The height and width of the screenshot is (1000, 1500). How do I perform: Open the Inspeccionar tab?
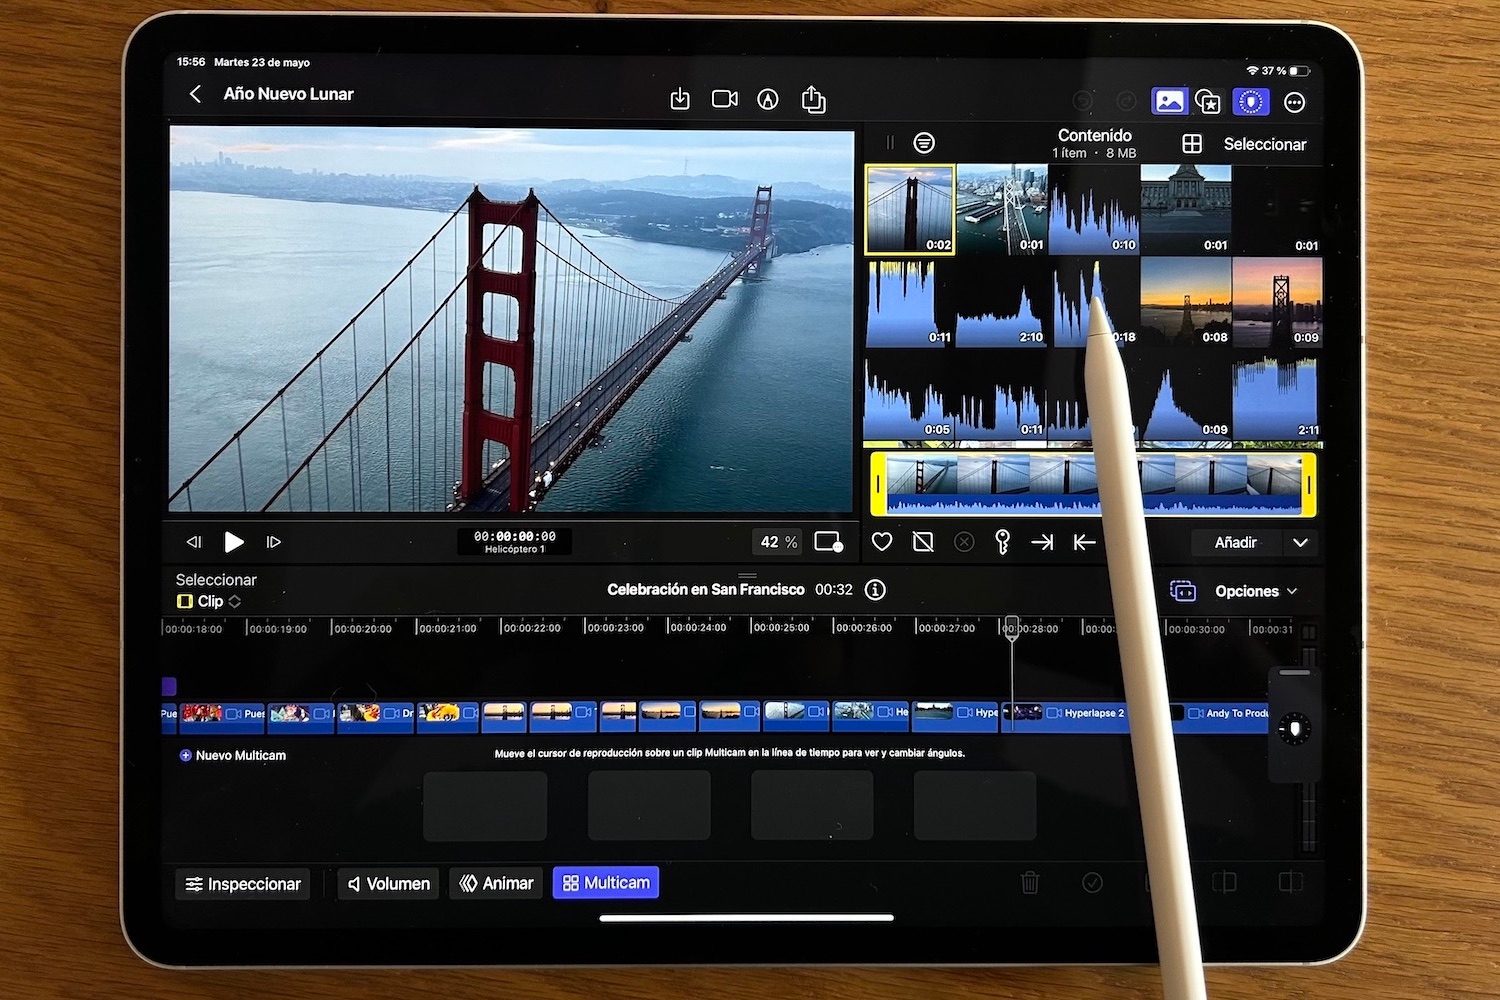click(243, 884)
